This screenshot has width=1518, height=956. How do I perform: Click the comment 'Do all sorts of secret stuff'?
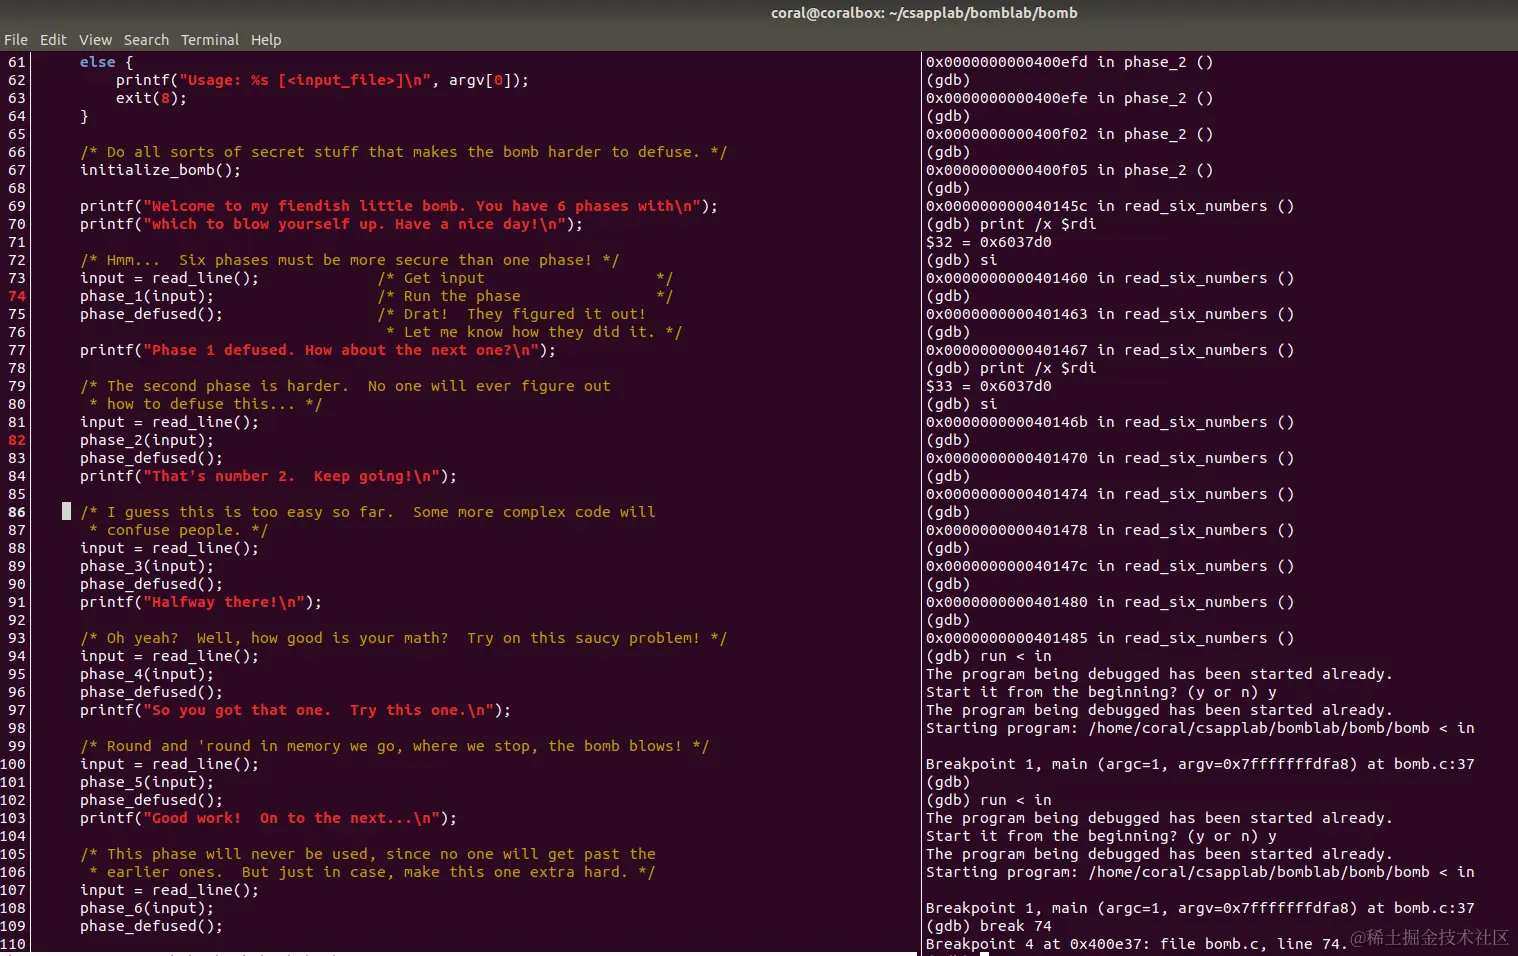point(403,152)
